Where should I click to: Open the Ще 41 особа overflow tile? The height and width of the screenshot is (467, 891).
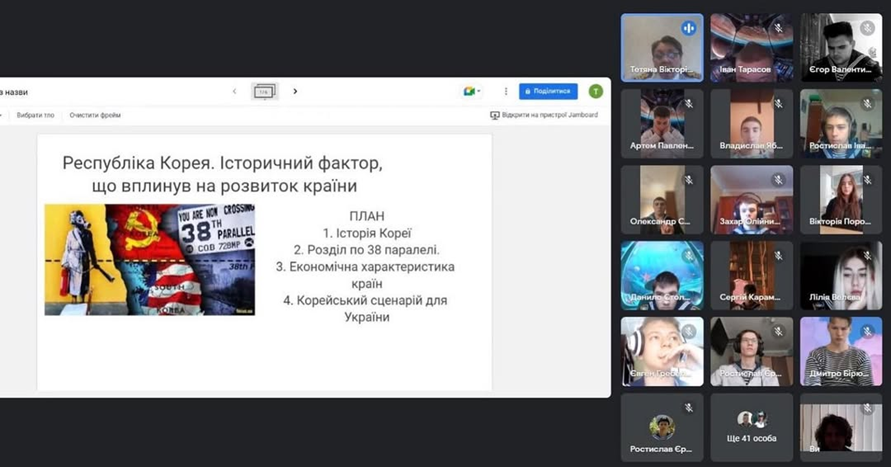751,427
